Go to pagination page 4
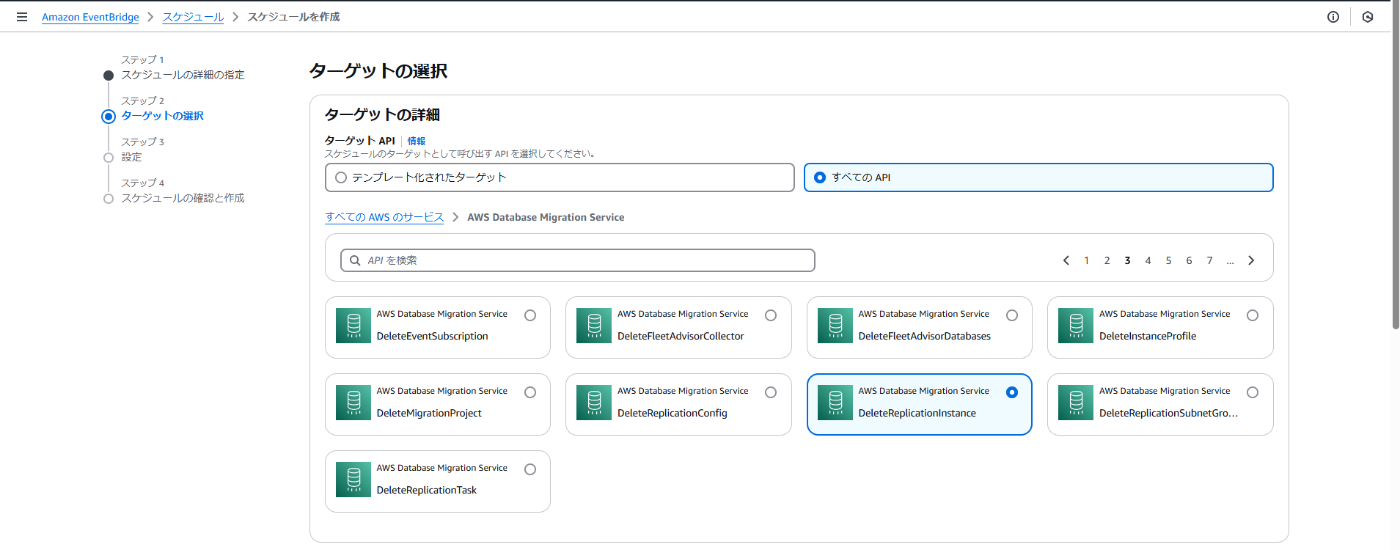The width and height of the screenshot is (1400, 550). (x=1148, y=260)
